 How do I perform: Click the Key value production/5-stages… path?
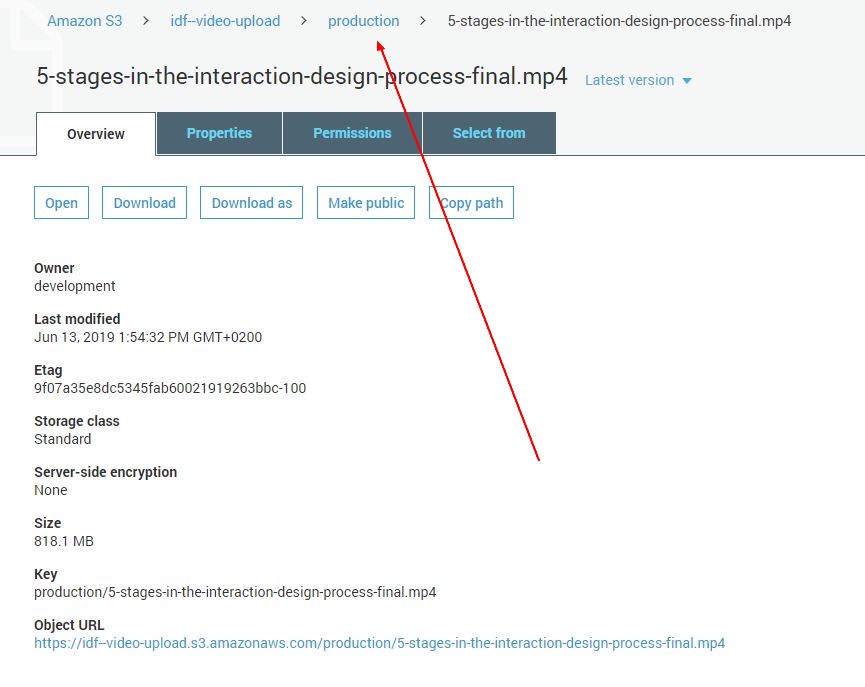235,592
